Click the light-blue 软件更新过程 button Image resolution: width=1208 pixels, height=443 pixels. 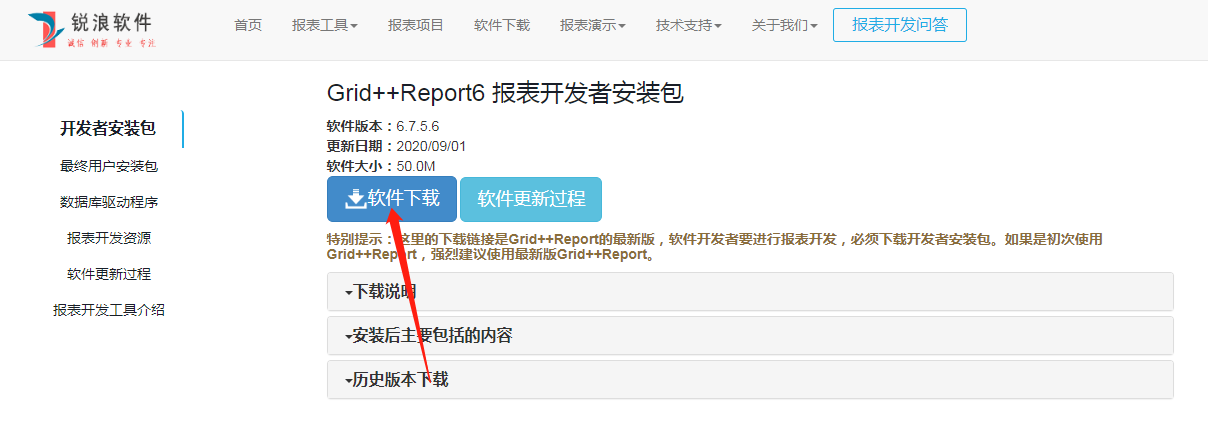(x=531, y=199)
